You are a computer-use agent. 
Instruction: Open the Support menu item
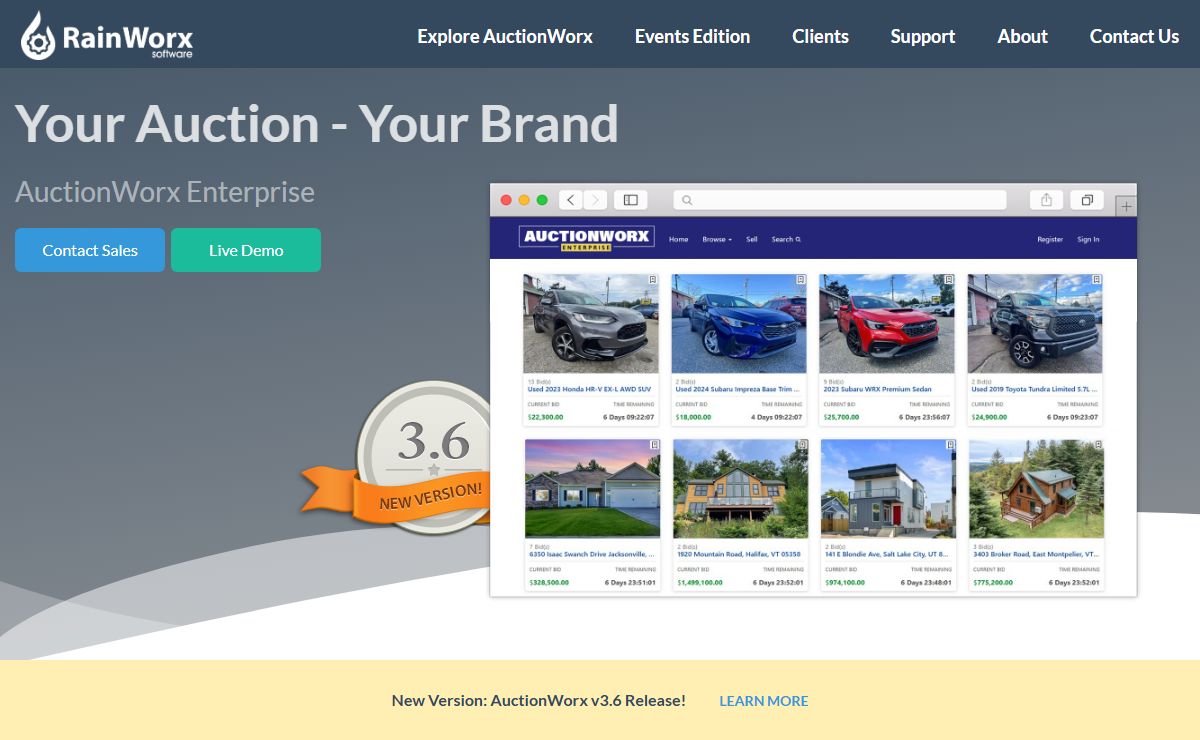pos(923,36)
